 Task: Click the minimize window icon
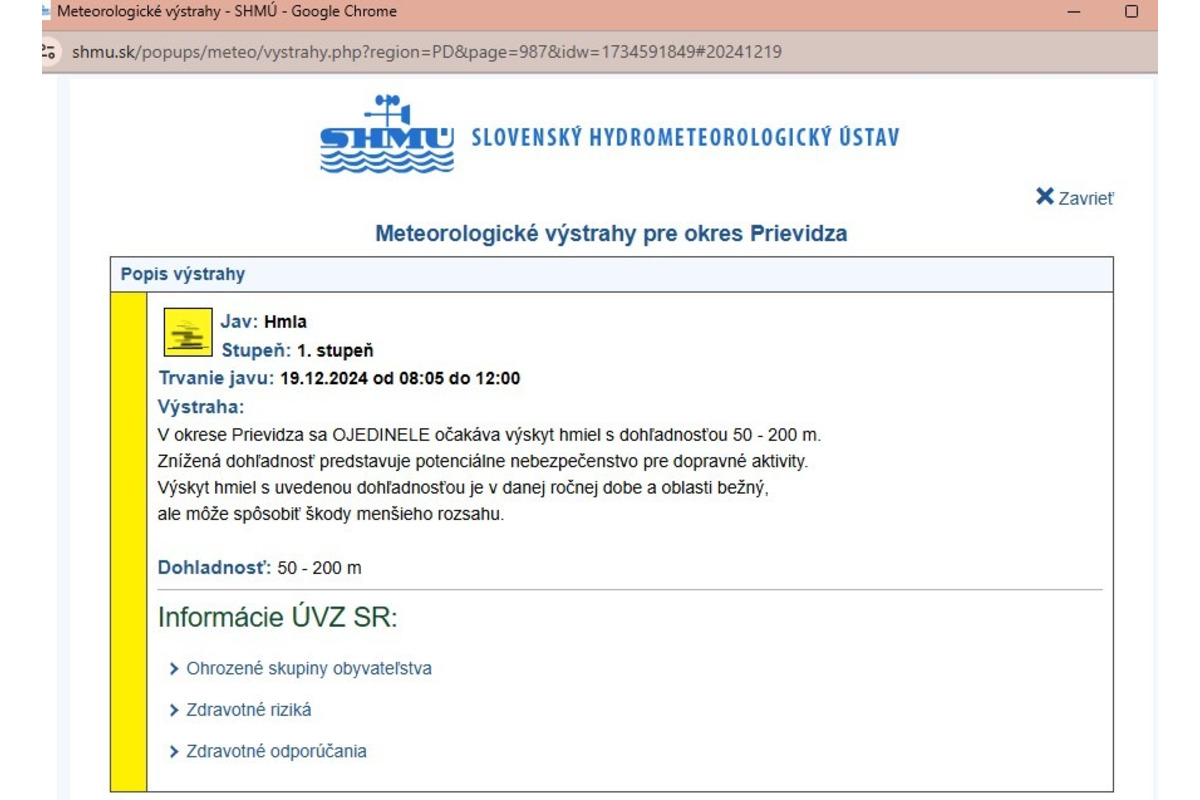[x=1073, y=11]
